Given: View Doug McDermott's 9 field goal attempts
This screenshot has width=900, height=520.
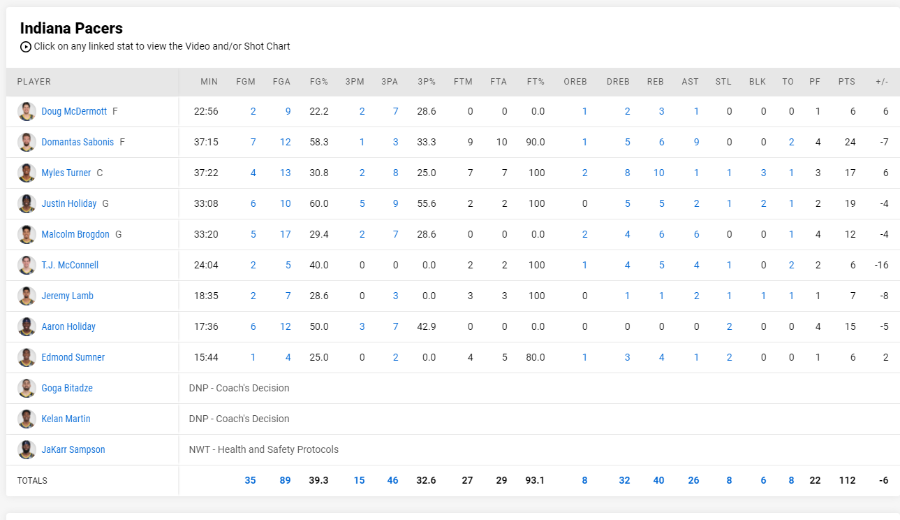Looking at the screenshot, I should 288,111.
